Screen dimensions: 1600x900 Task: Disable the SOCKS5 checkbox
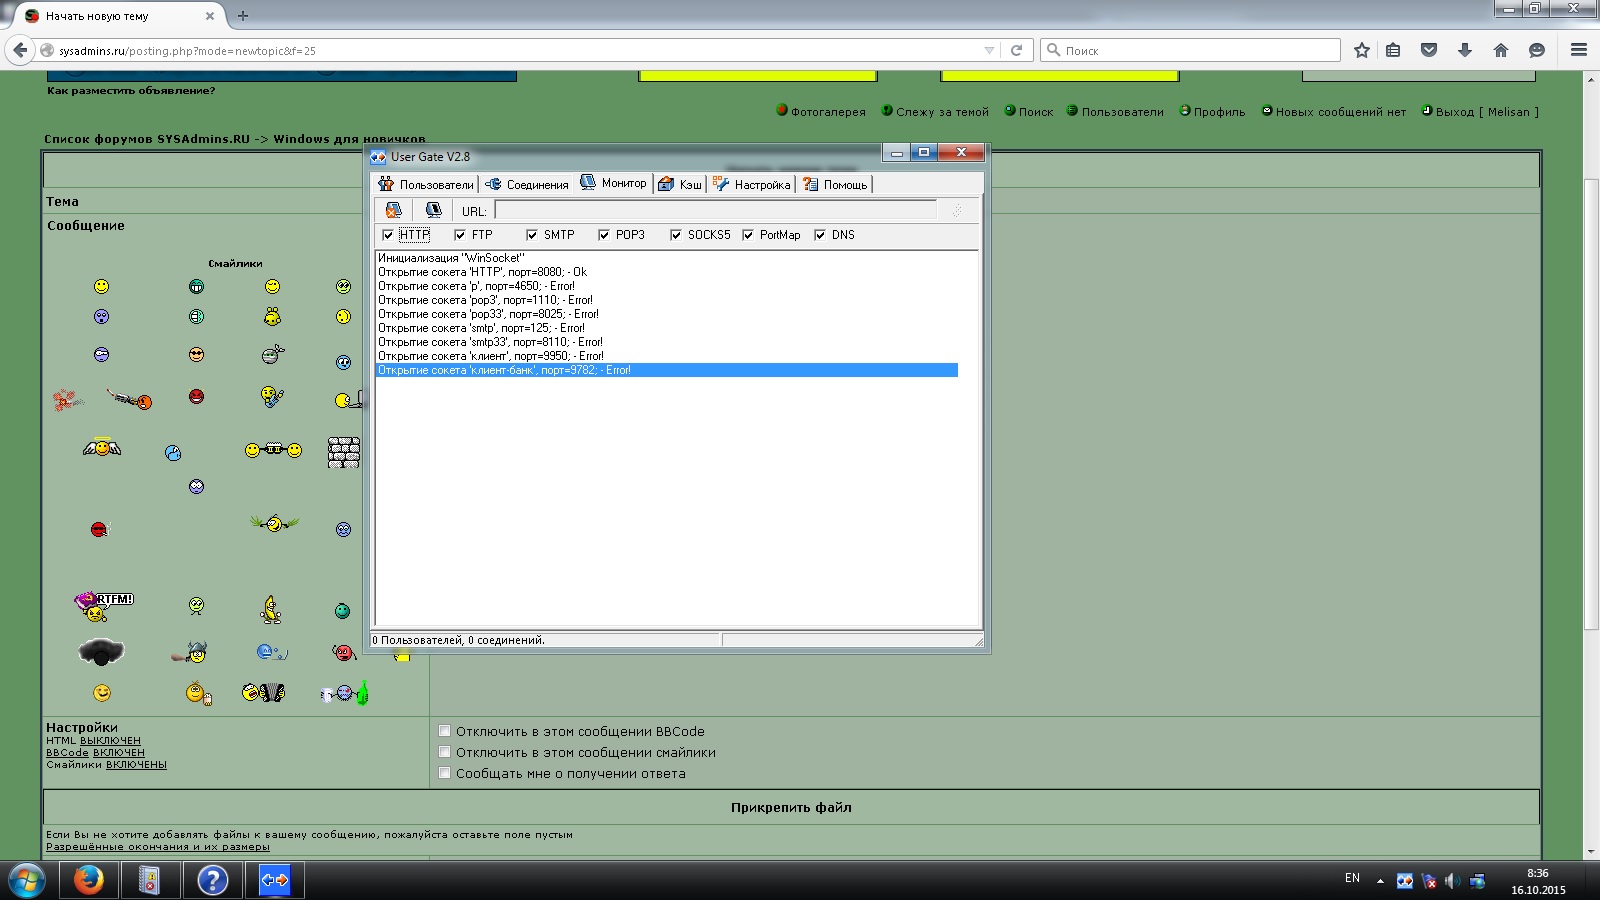676,235
